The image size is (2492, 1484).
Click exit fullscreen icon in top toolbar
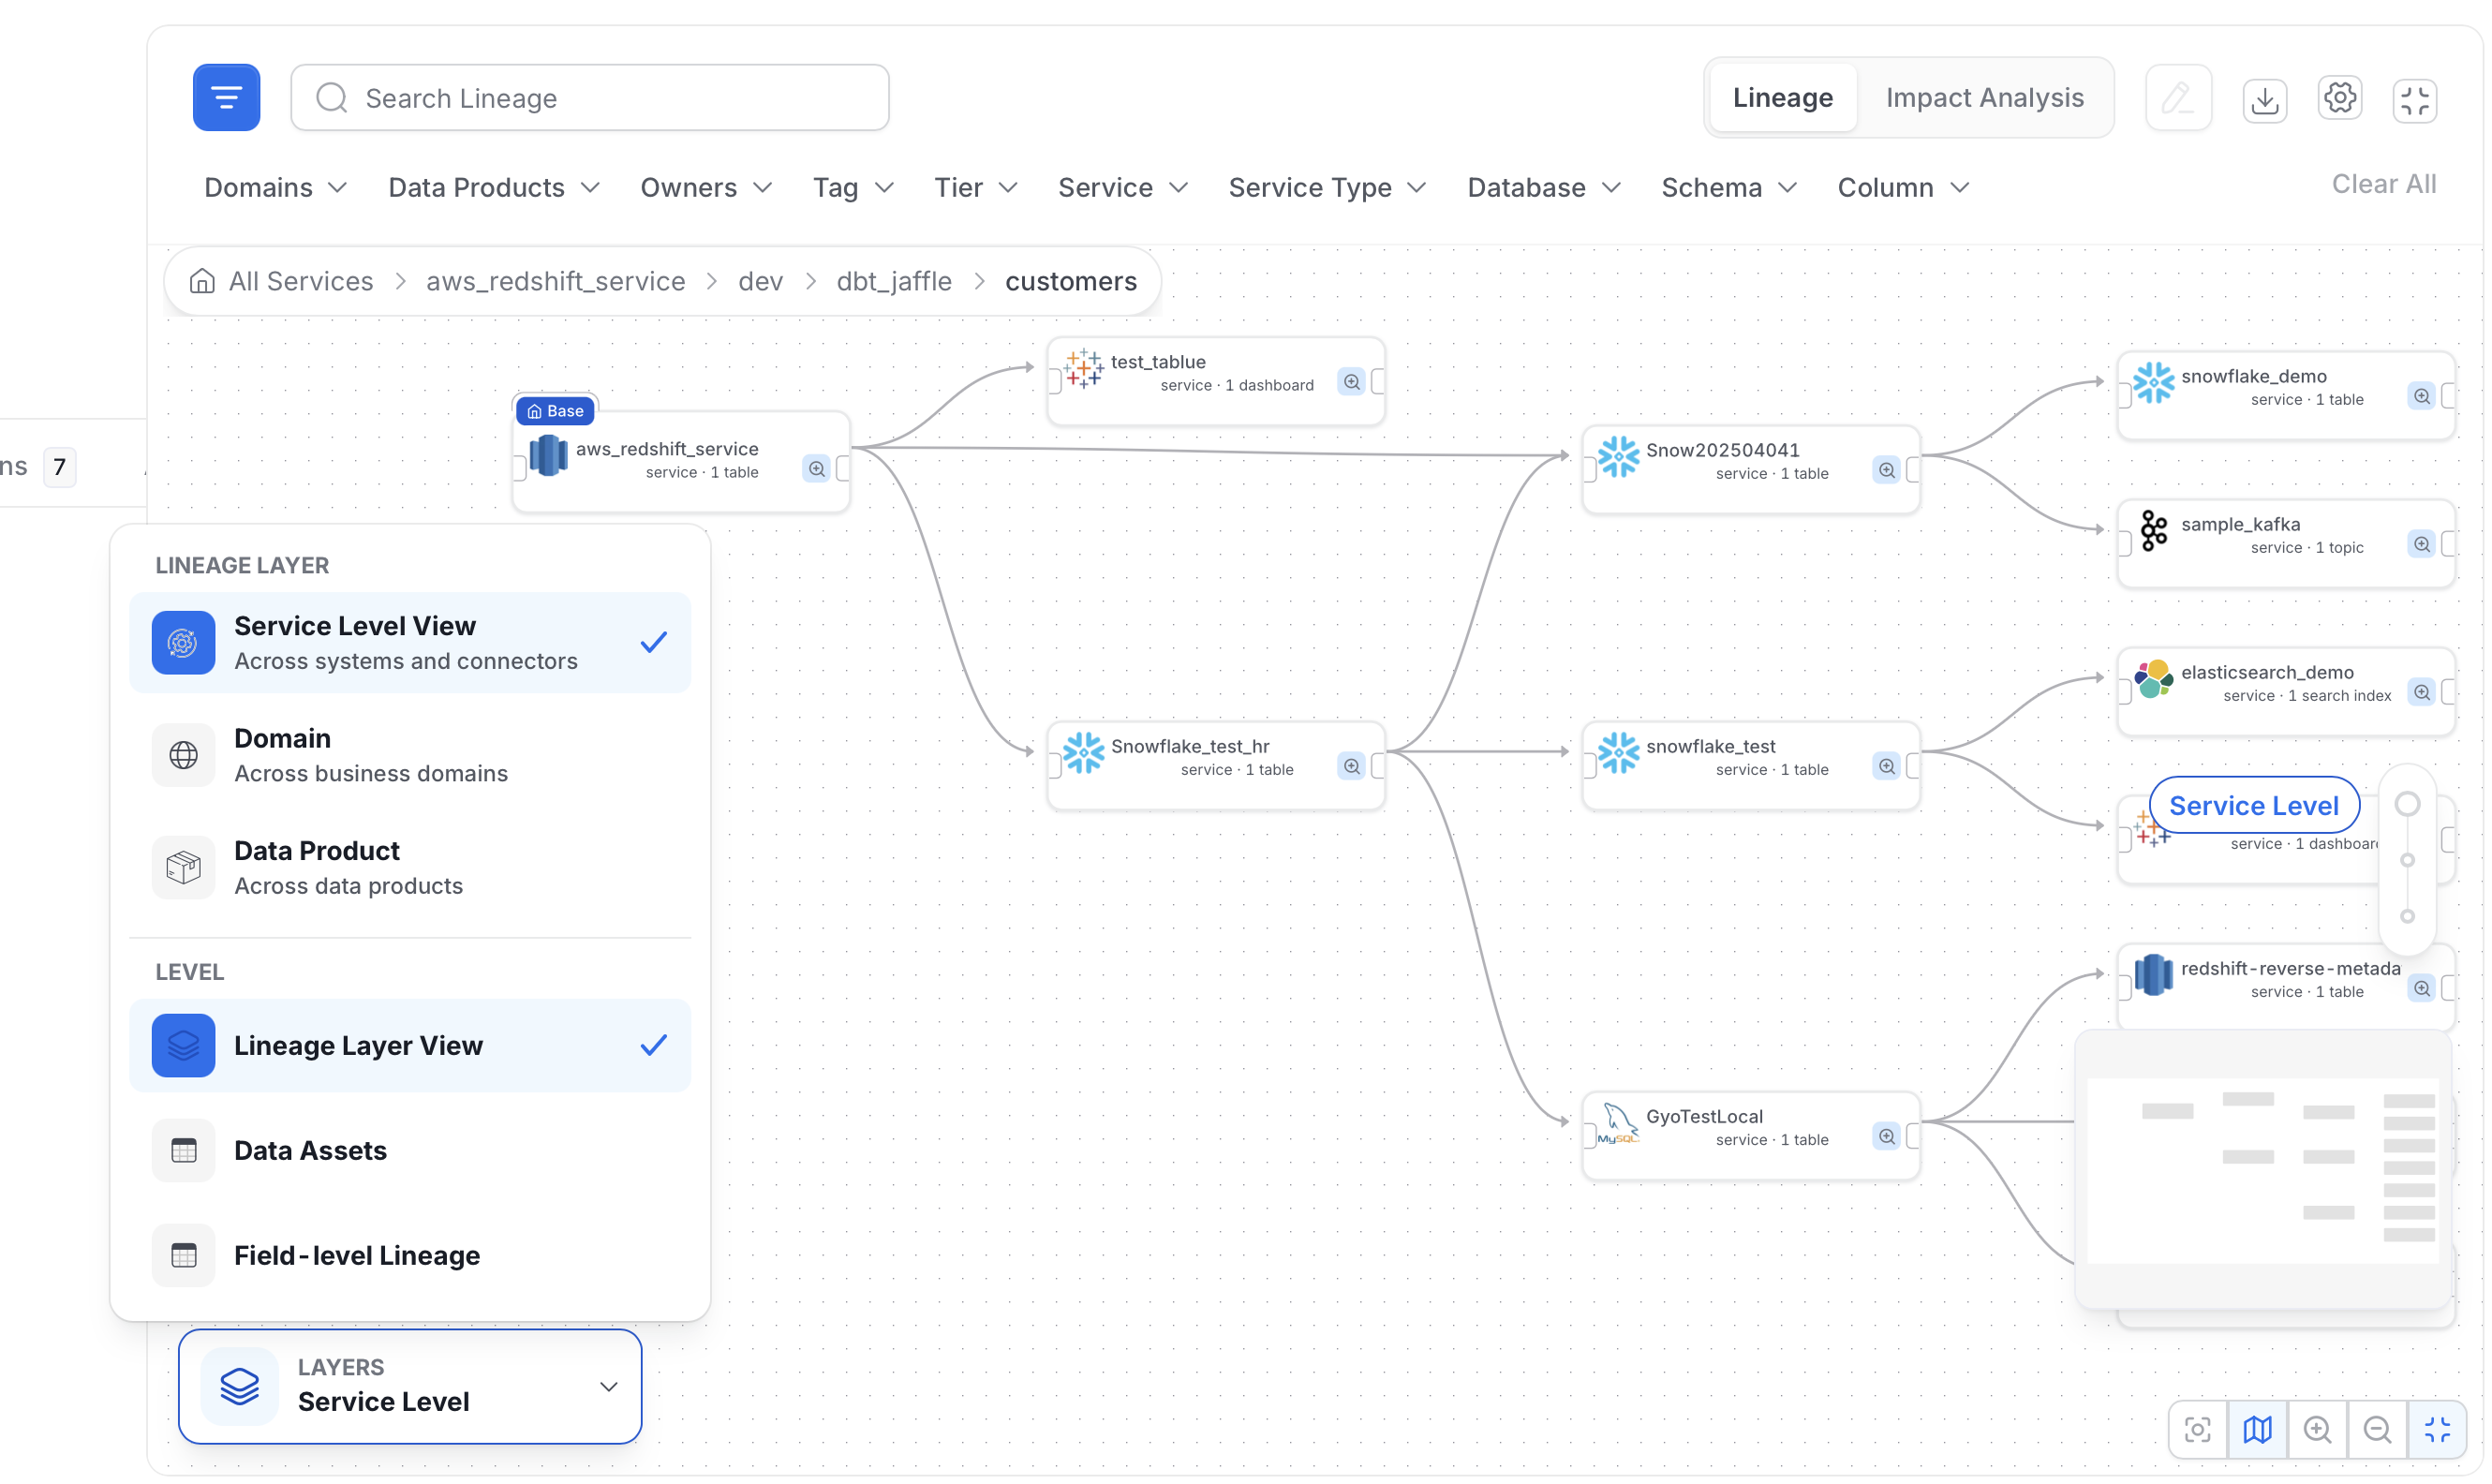(x=2414, y=99)
